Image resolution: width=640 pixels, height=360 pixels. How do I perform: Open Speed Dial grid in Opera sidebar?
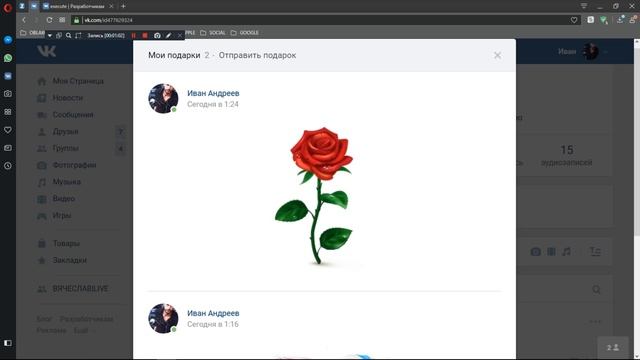pyautogui.click(x=8, y=112)
